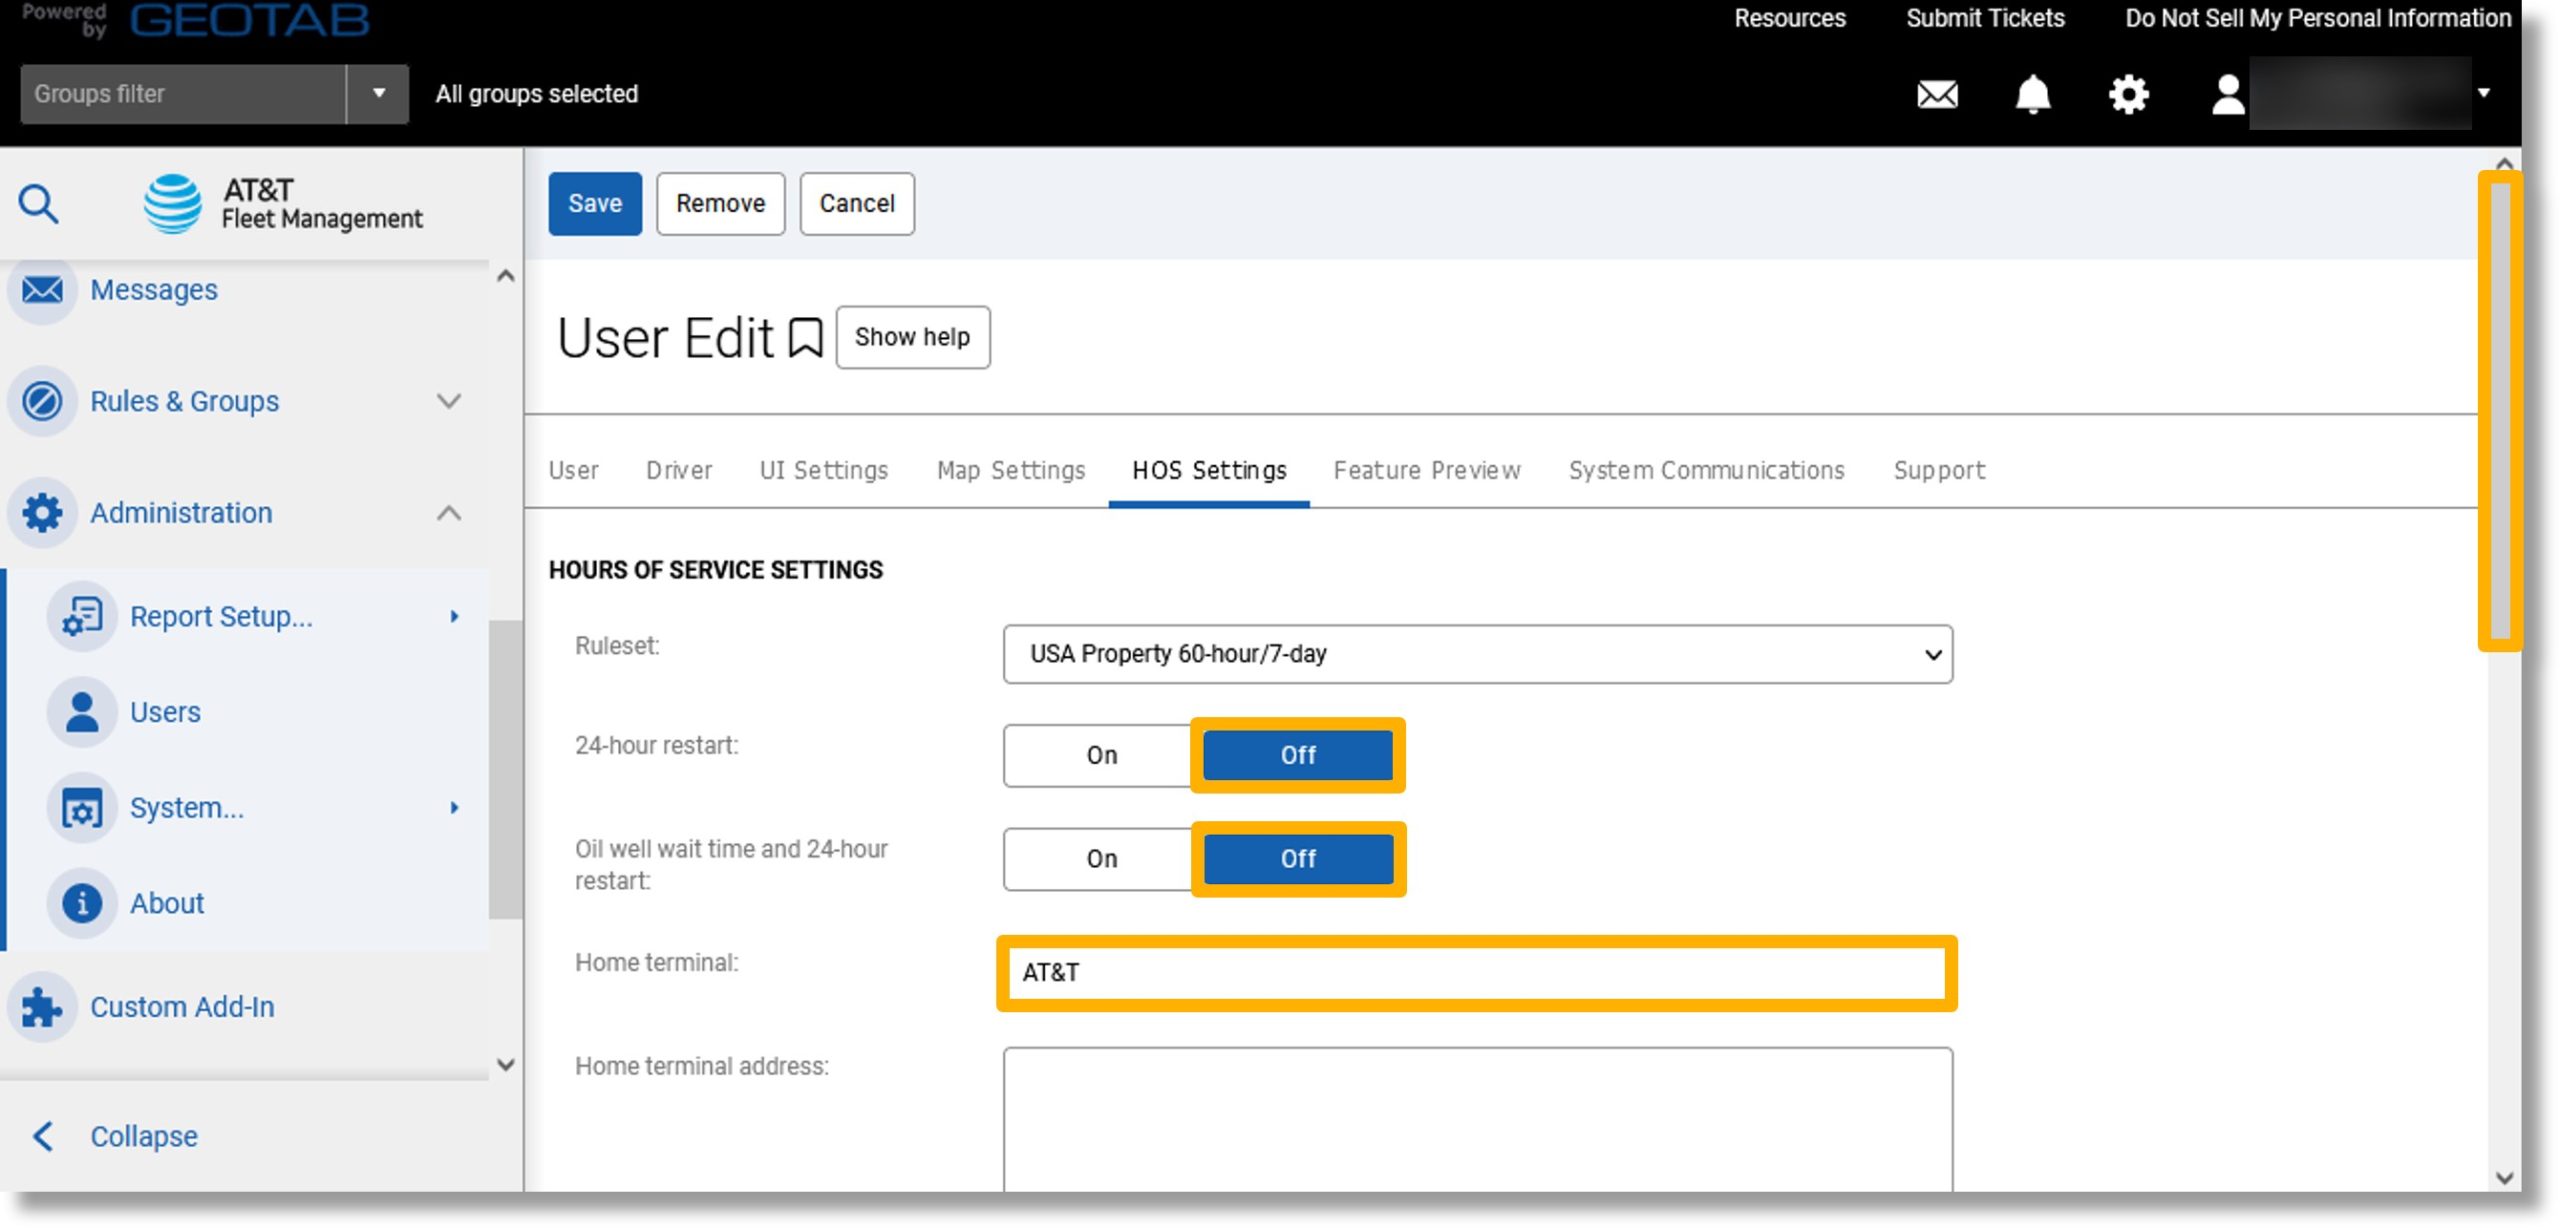
Task: Click the Cancel button
Action: tap(857, 202)
